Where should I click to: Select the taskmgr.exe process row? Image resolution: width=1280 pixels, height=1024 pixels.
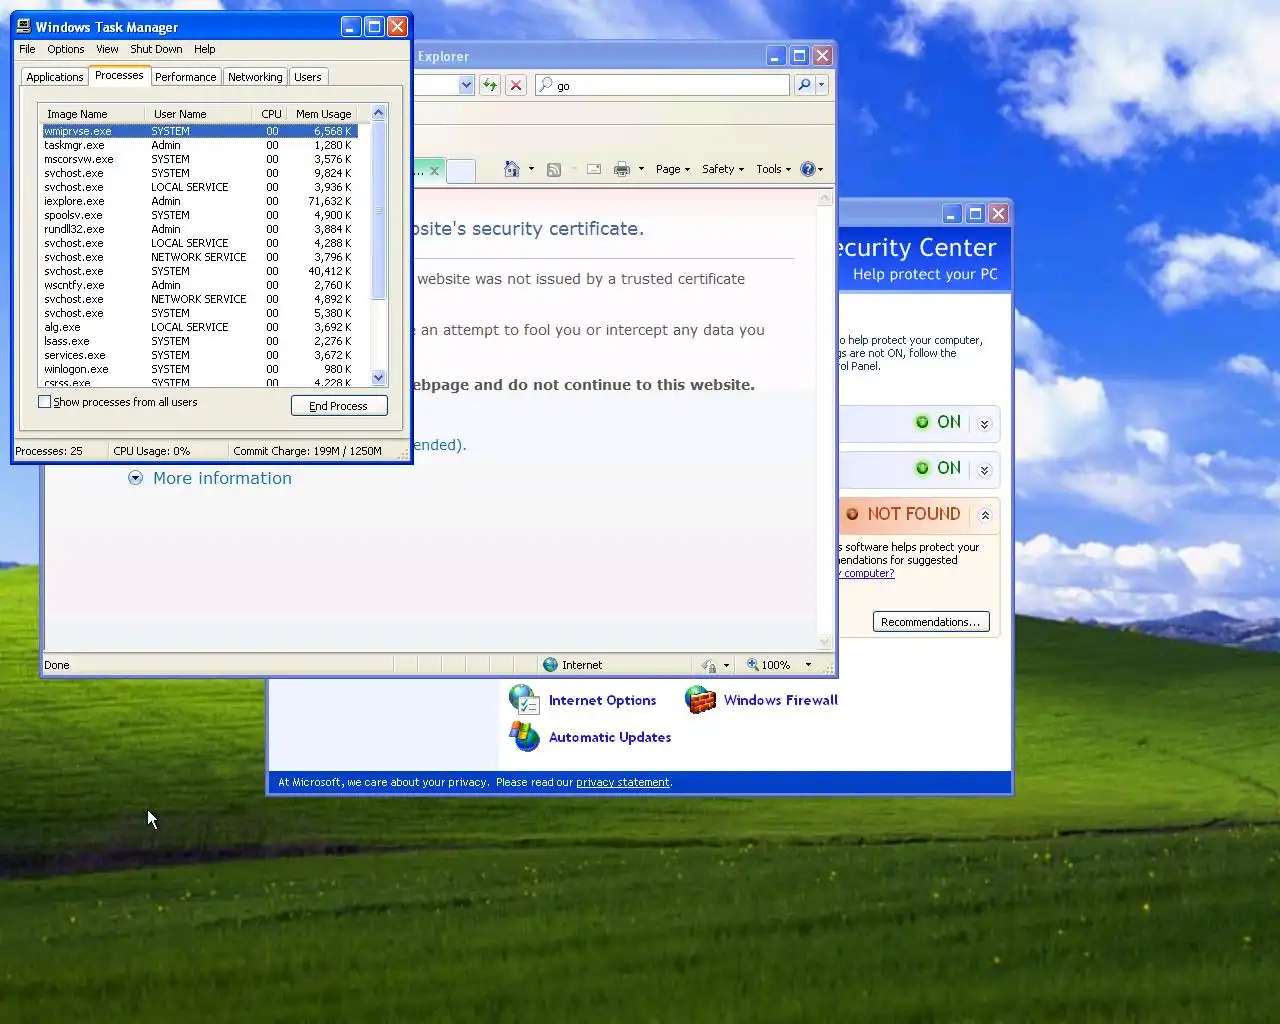[199, 145]
